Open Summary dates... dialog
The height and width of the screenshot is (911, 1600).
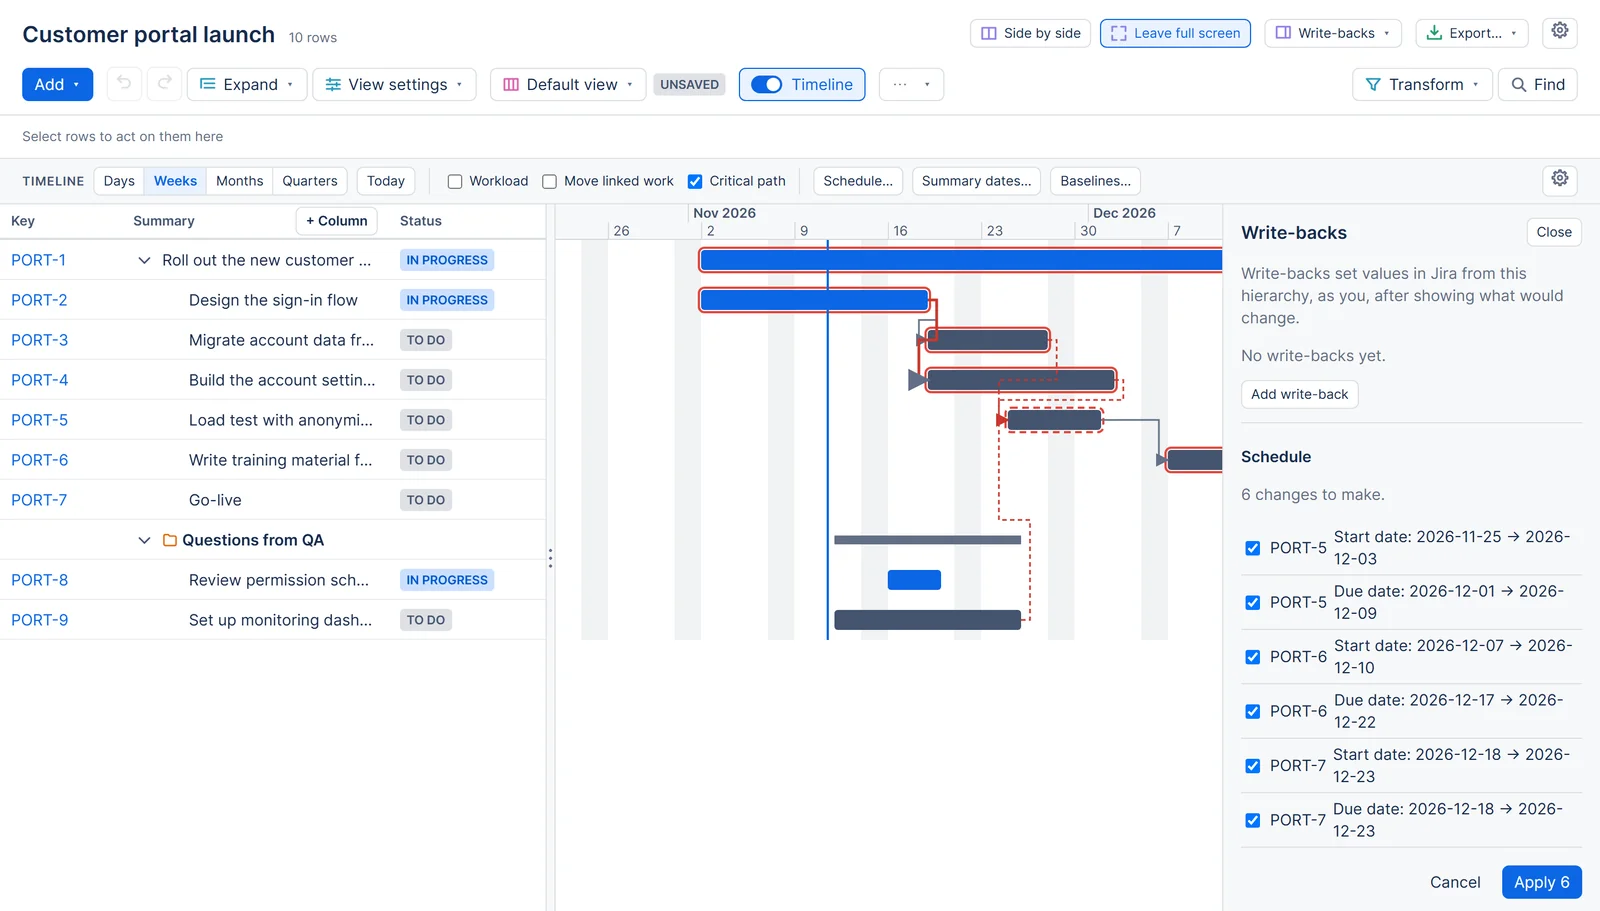coord(977,181)
